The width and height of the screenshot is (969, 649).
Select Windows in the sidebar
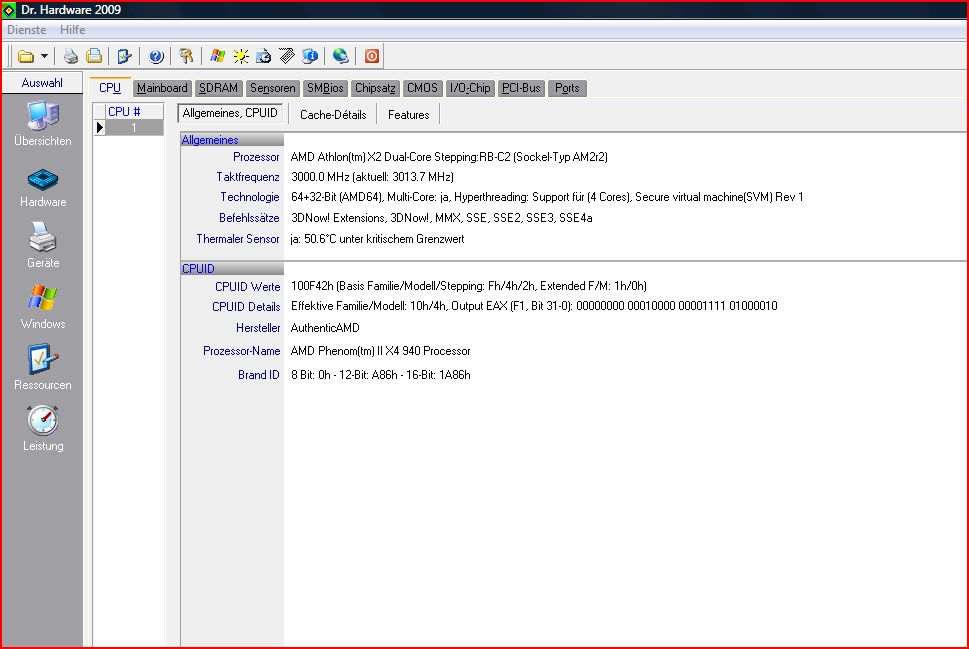(x=43, y=307)
